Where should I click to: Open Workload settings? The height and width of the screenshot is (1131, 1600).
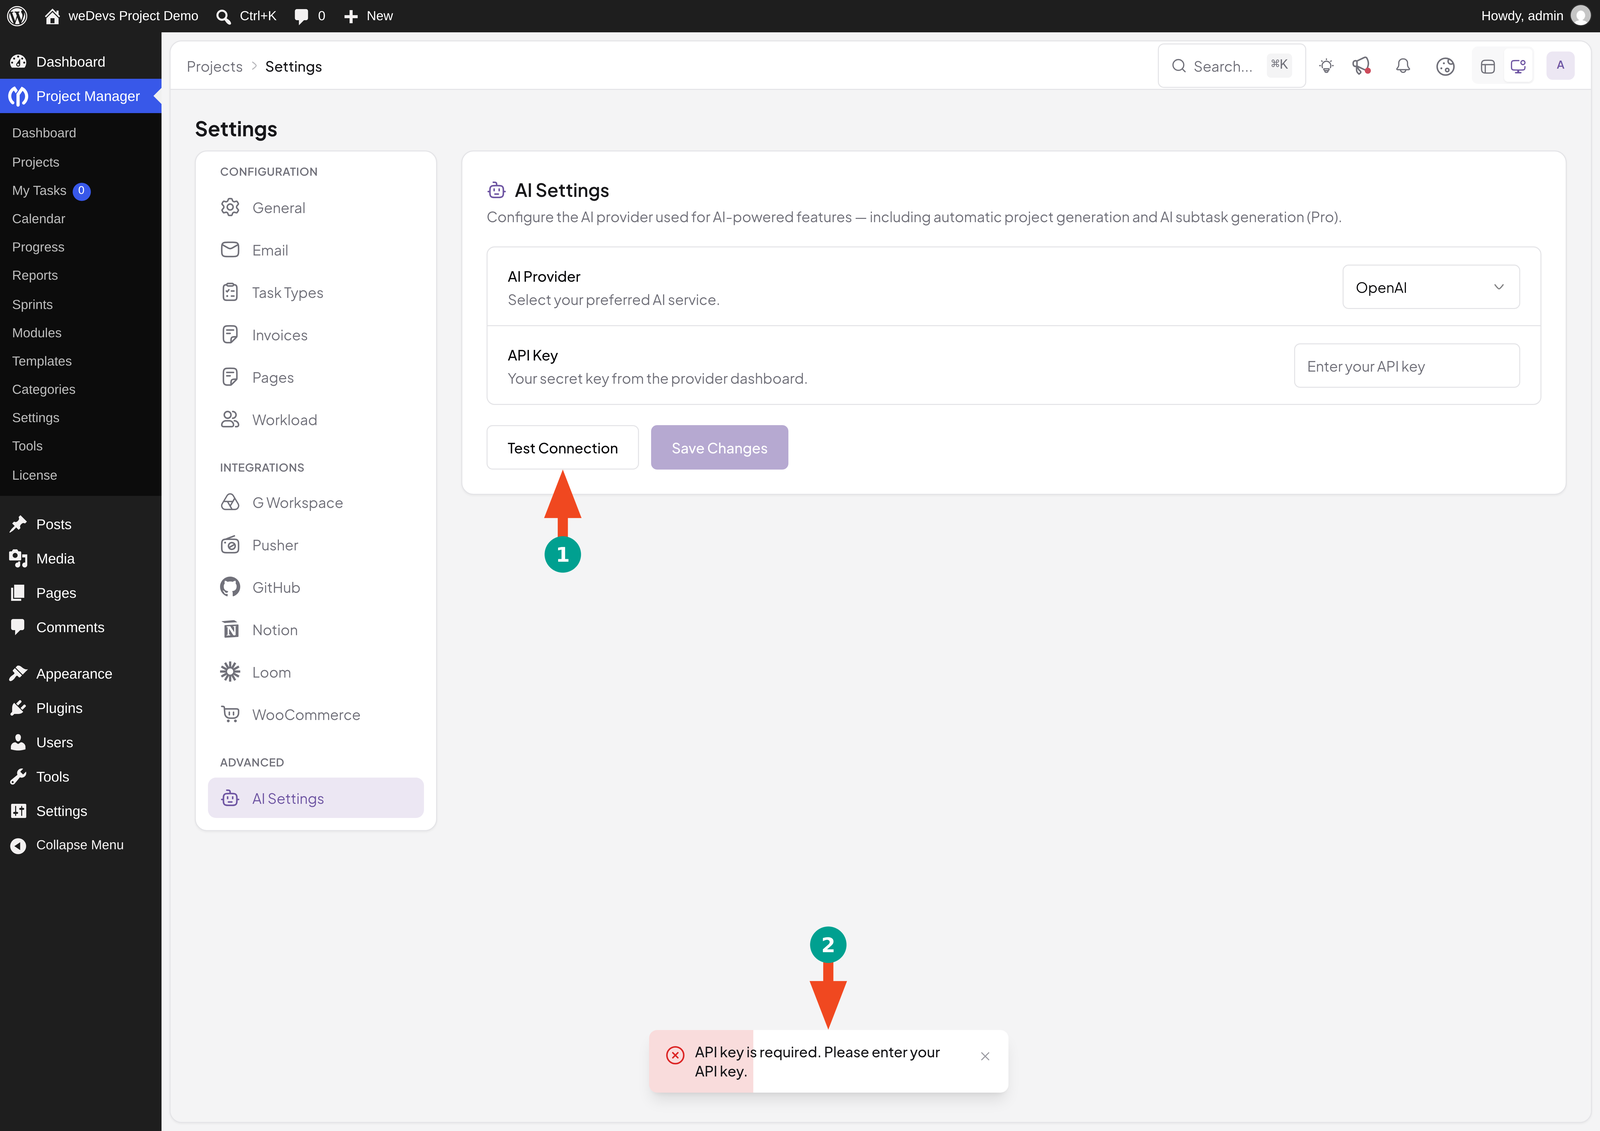click(x=316, y=420)
